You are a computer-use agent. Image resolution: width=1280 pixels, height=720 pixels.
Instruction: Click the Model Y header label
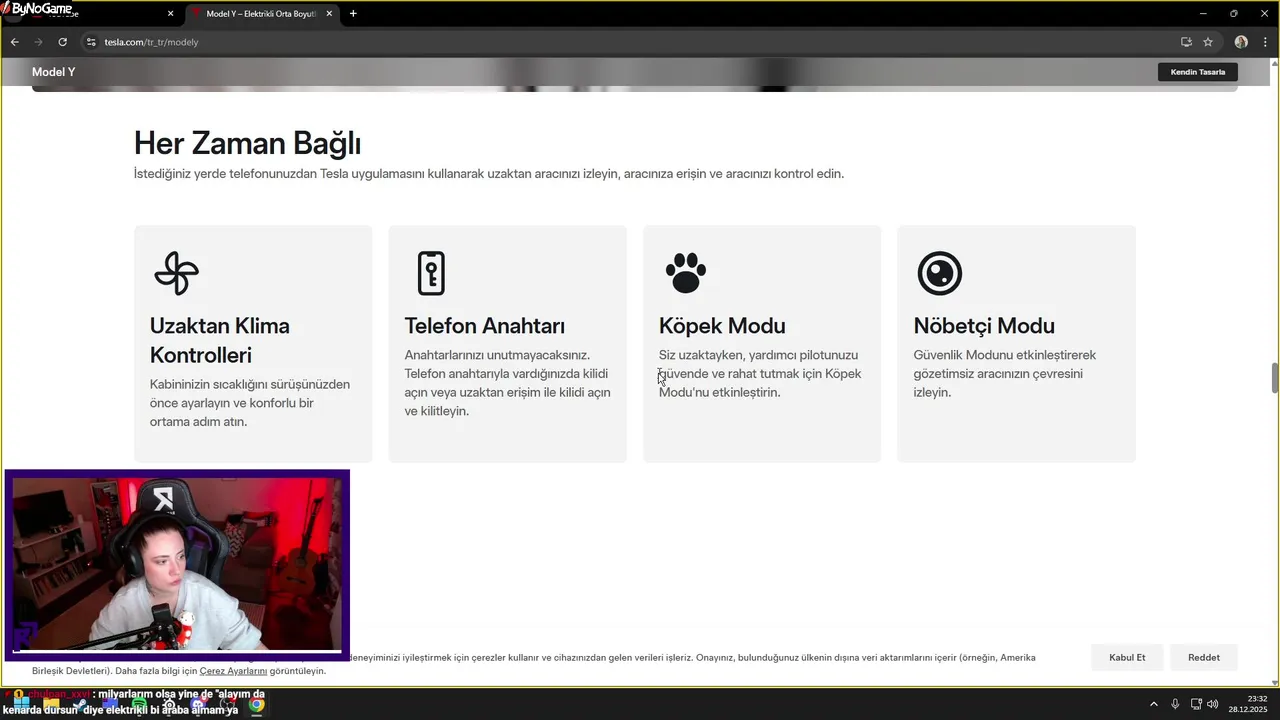[53, 72]
